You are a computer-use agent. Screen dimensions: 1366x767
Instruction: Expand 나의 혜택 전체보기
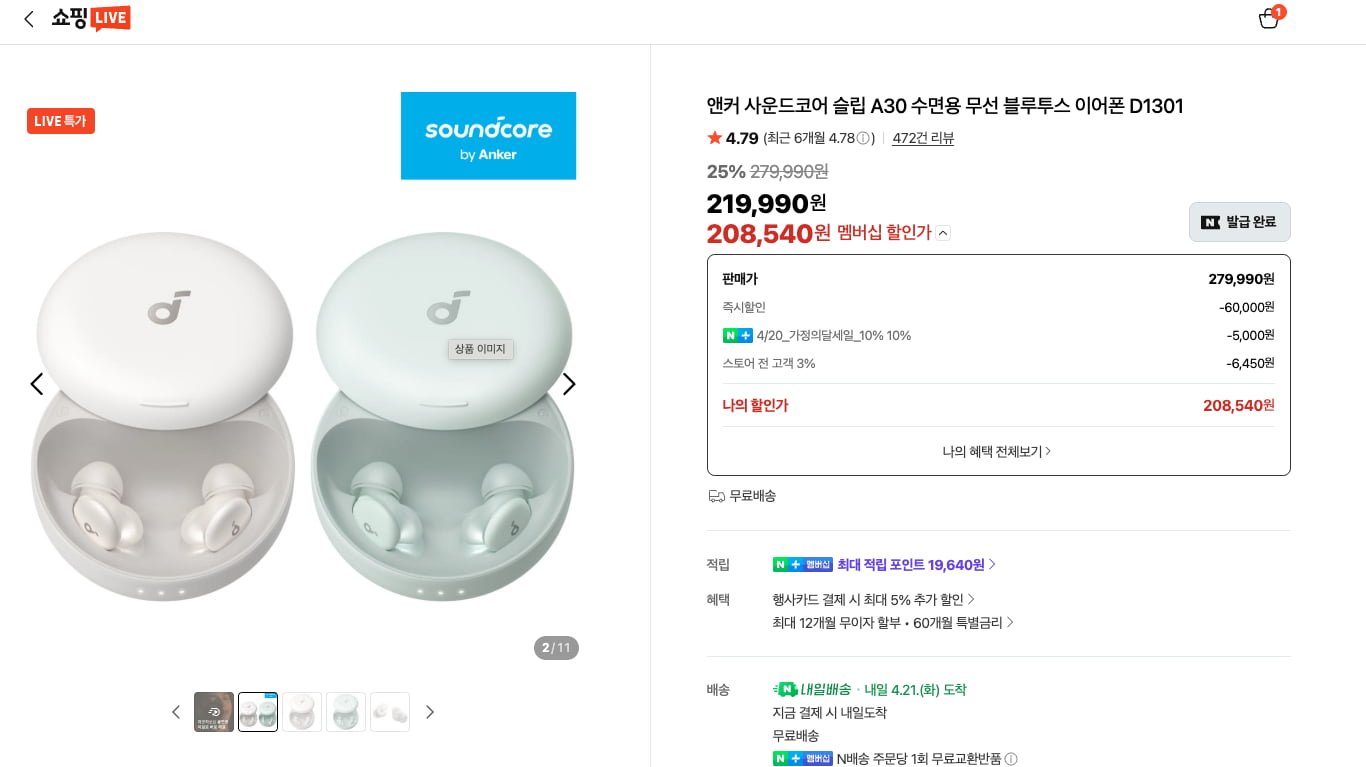997,451
